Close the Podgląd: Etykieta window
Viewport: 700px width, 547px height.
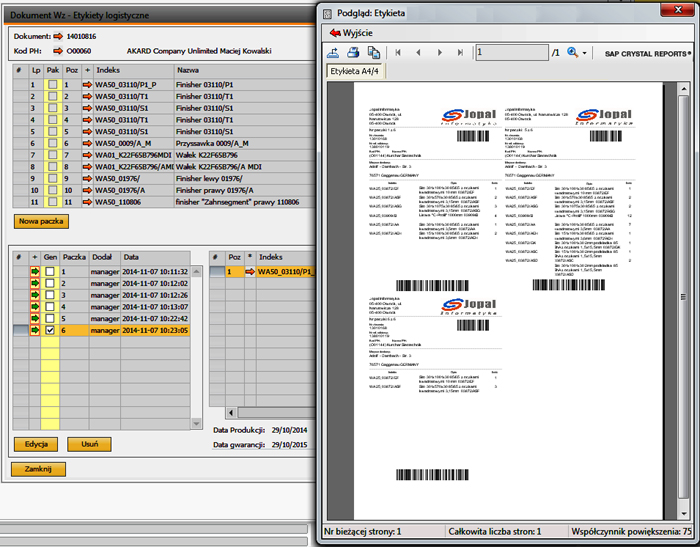[678, 10]
